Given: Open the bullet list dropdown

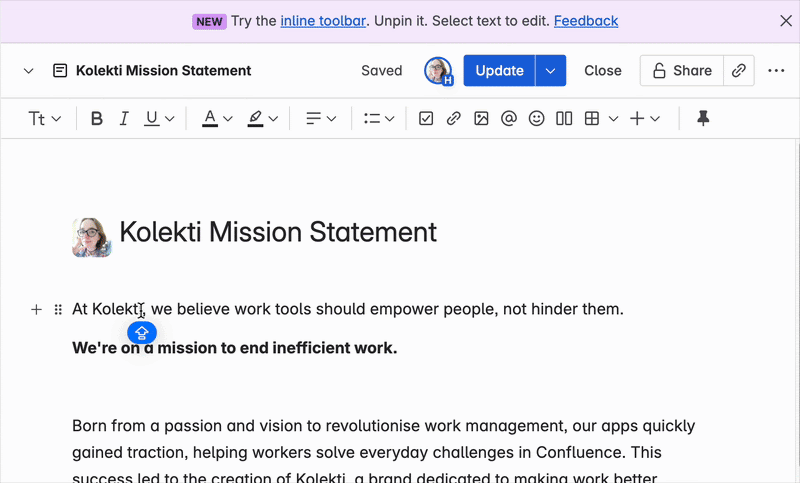Looking at the screenshot, I should pos(379,119).
